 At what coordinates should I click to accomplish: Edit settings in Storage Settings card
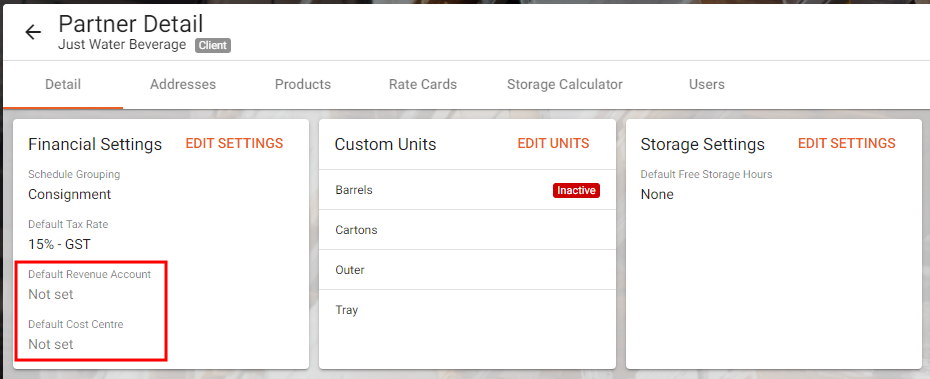click(846, 144)
